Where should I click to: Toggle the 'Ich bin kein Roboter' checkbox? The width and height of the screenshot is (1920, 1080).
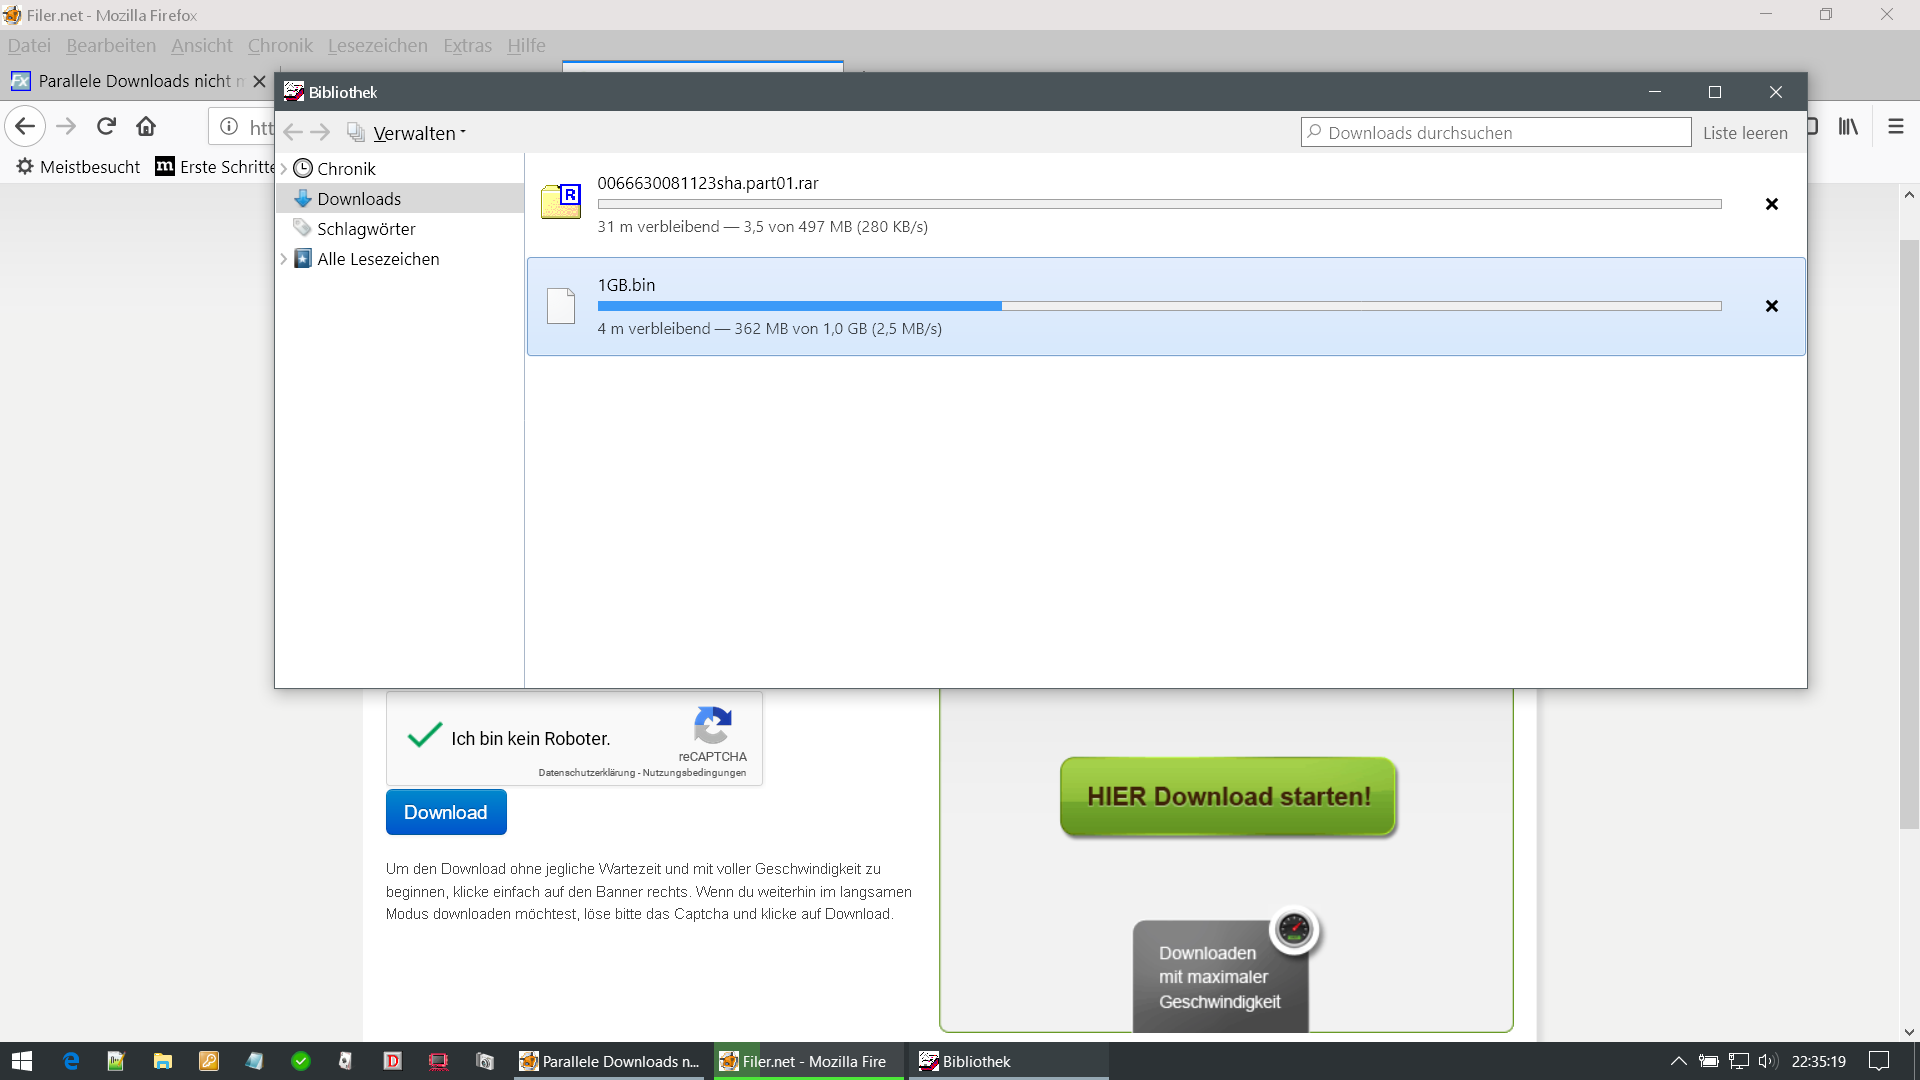tap(425, 737)
